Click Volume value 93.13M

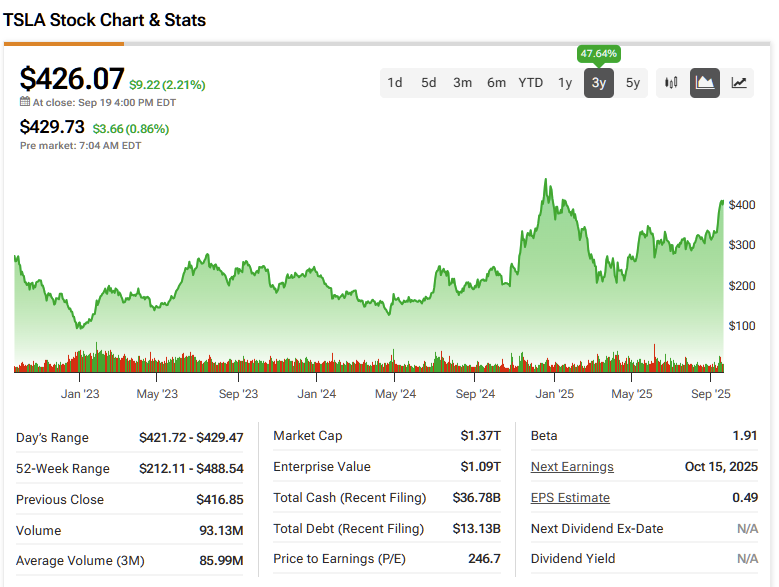[x=221, y=530]
